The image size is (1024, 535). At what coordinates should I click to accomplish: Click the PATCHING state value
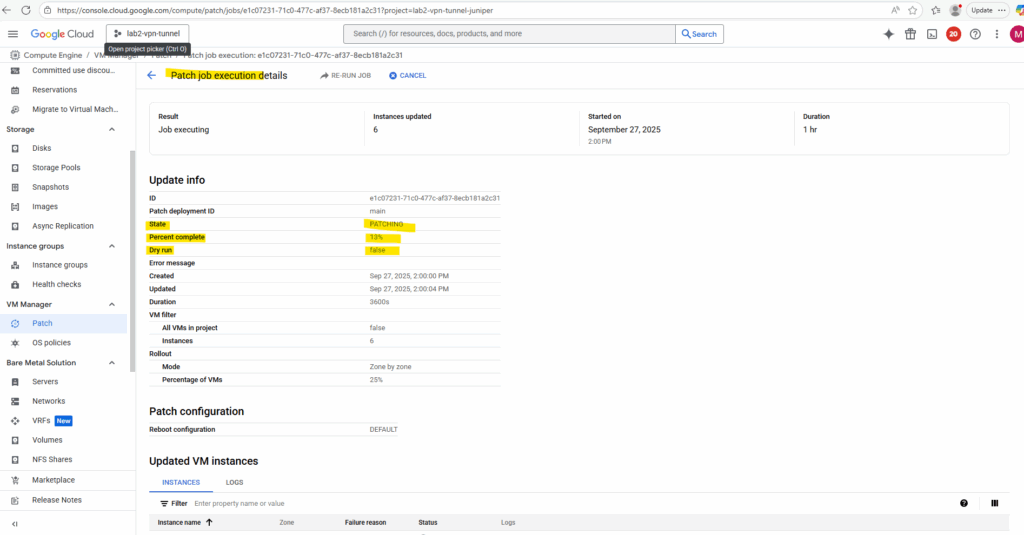(x=386, y=224)
